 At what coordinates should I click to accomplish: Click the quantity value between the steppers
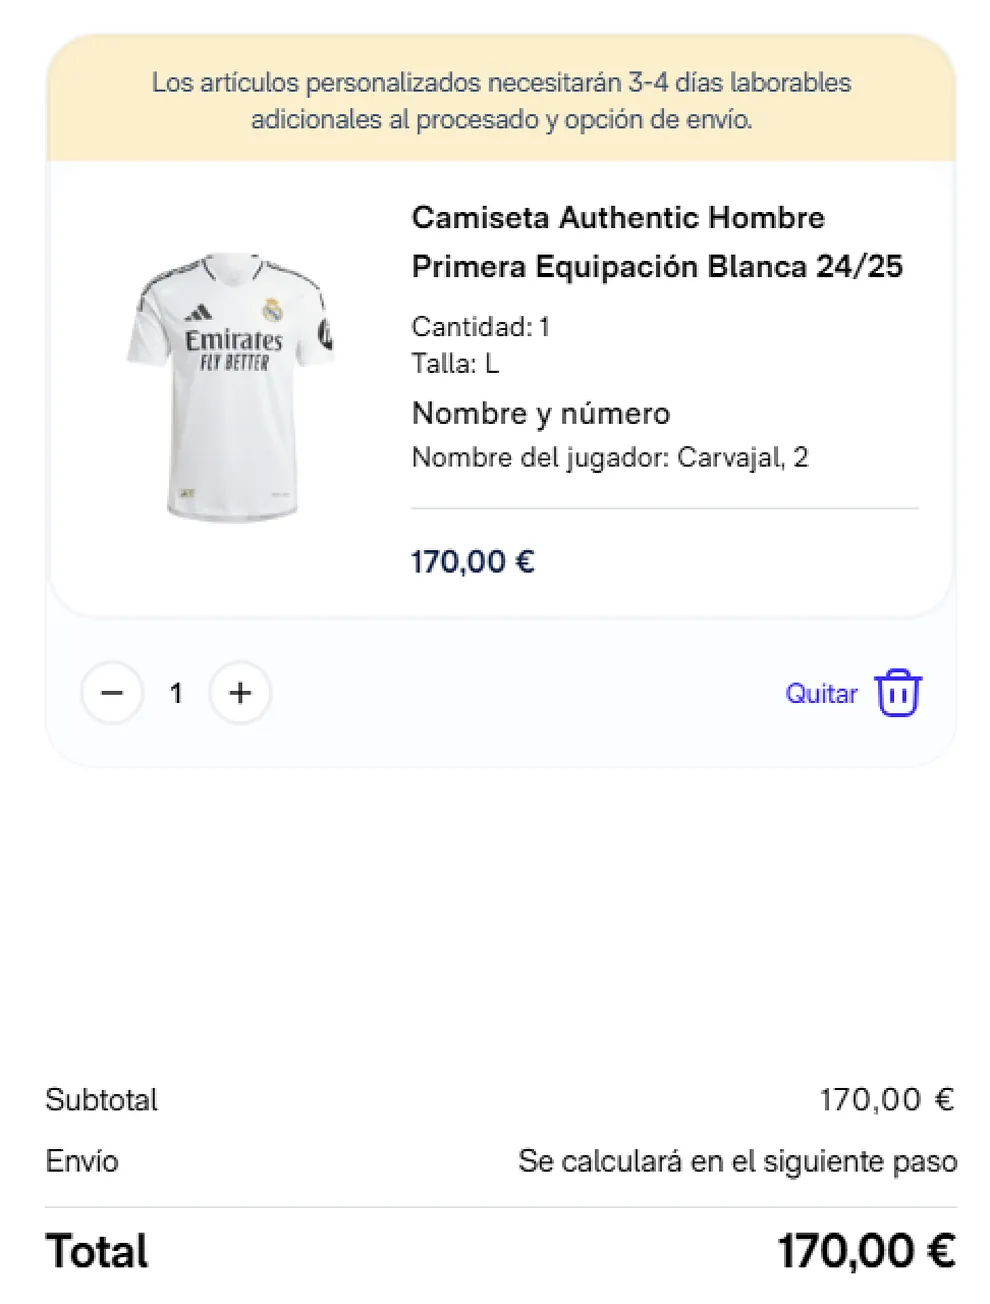[176, 693]
